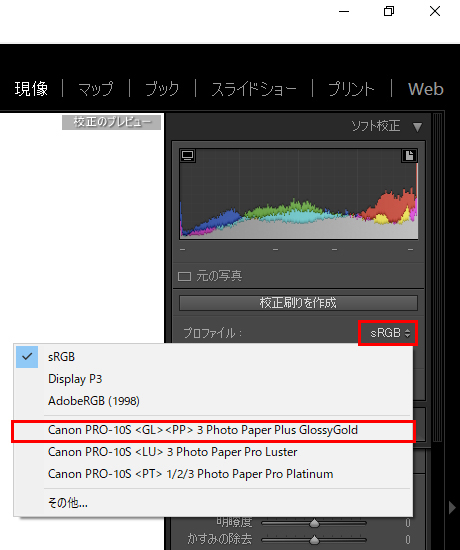The width and height of the screenshot is (460, 550).
Task: Click the 校正のプレビュー label
Action: point(112,122)
